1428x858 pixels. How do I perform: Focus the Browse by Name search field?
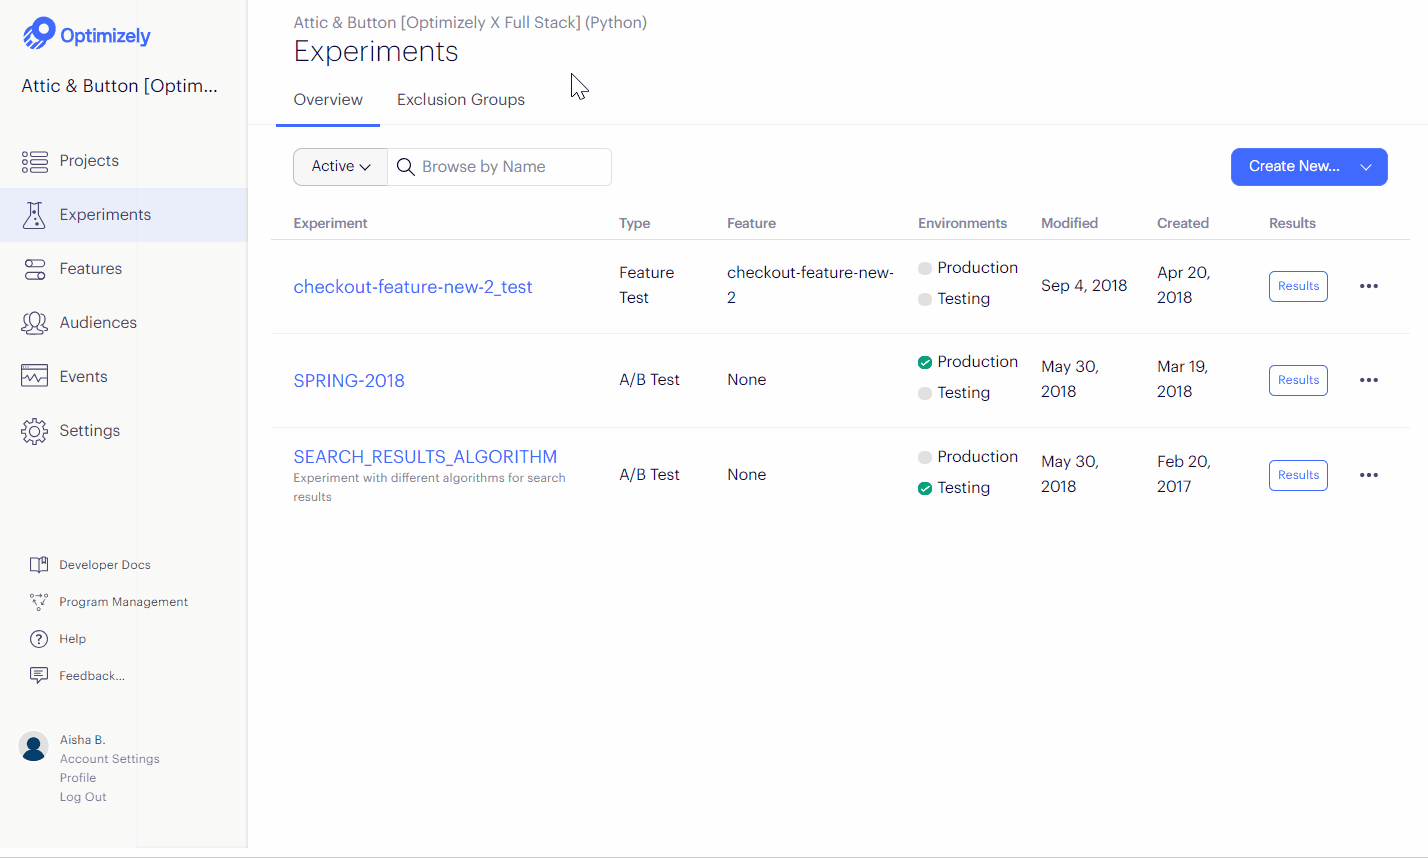(500, 167)
